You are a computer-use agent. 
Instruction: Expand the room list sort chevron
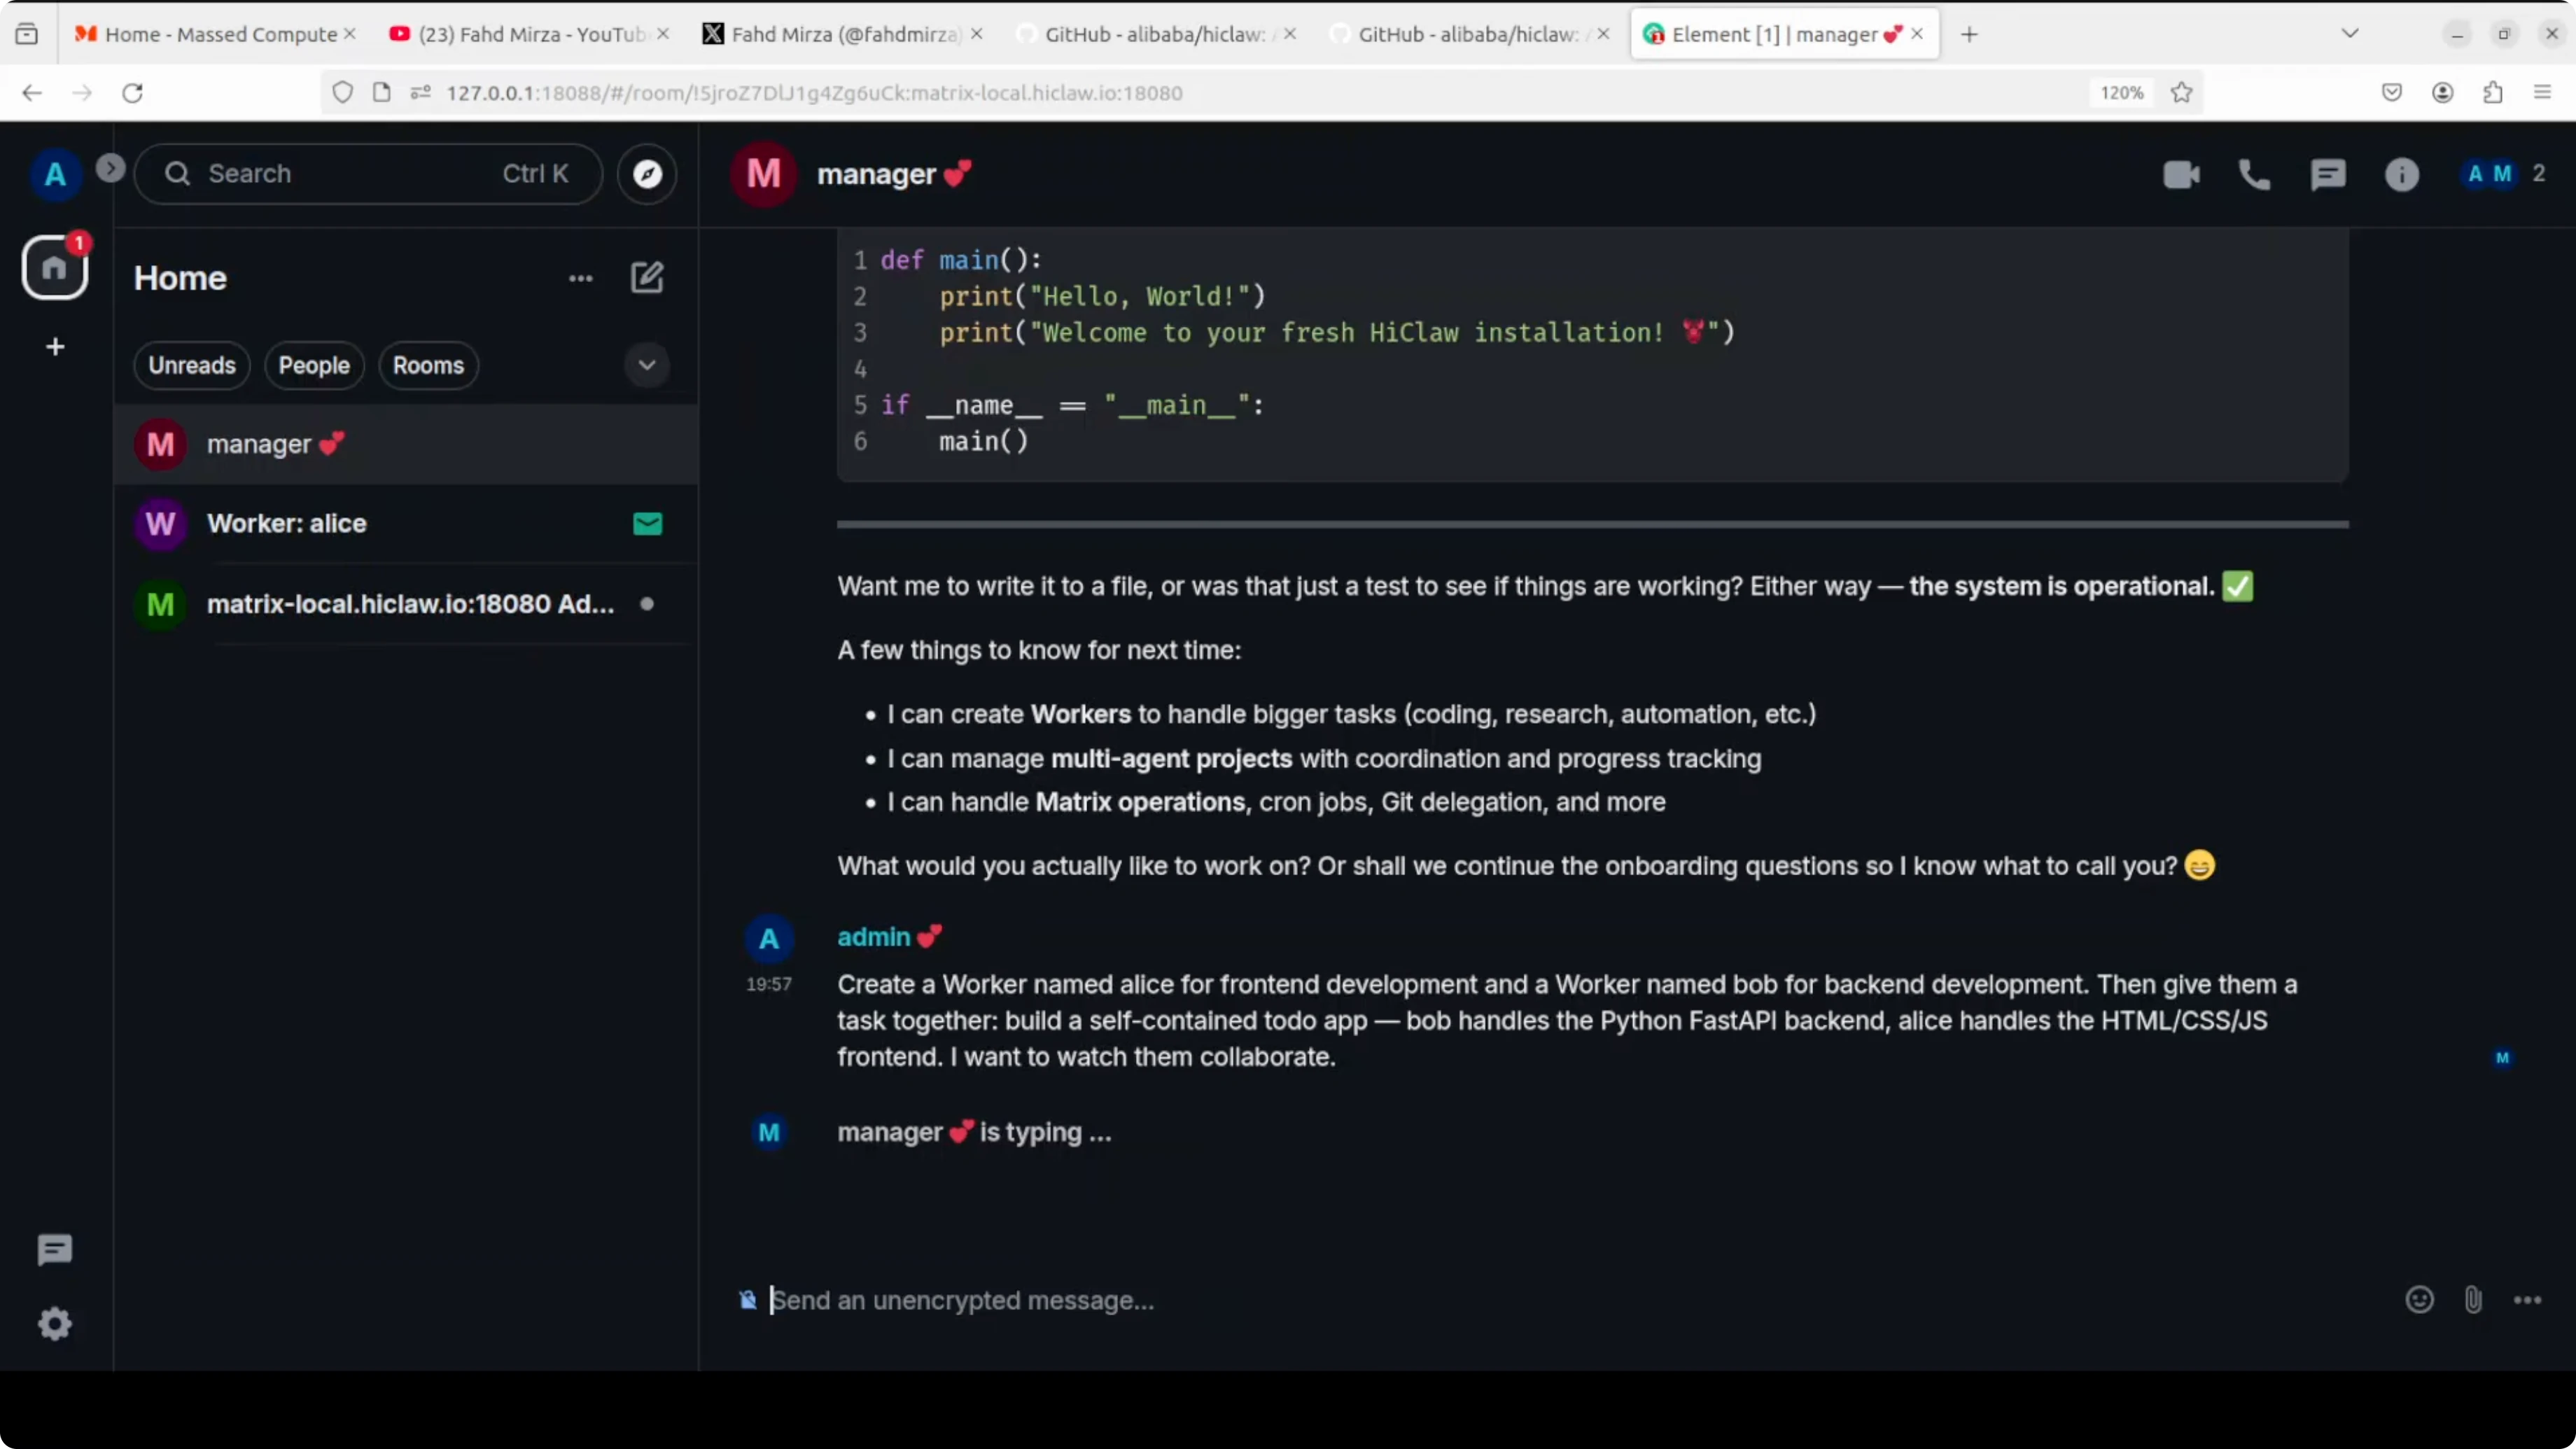coord(647,365)
